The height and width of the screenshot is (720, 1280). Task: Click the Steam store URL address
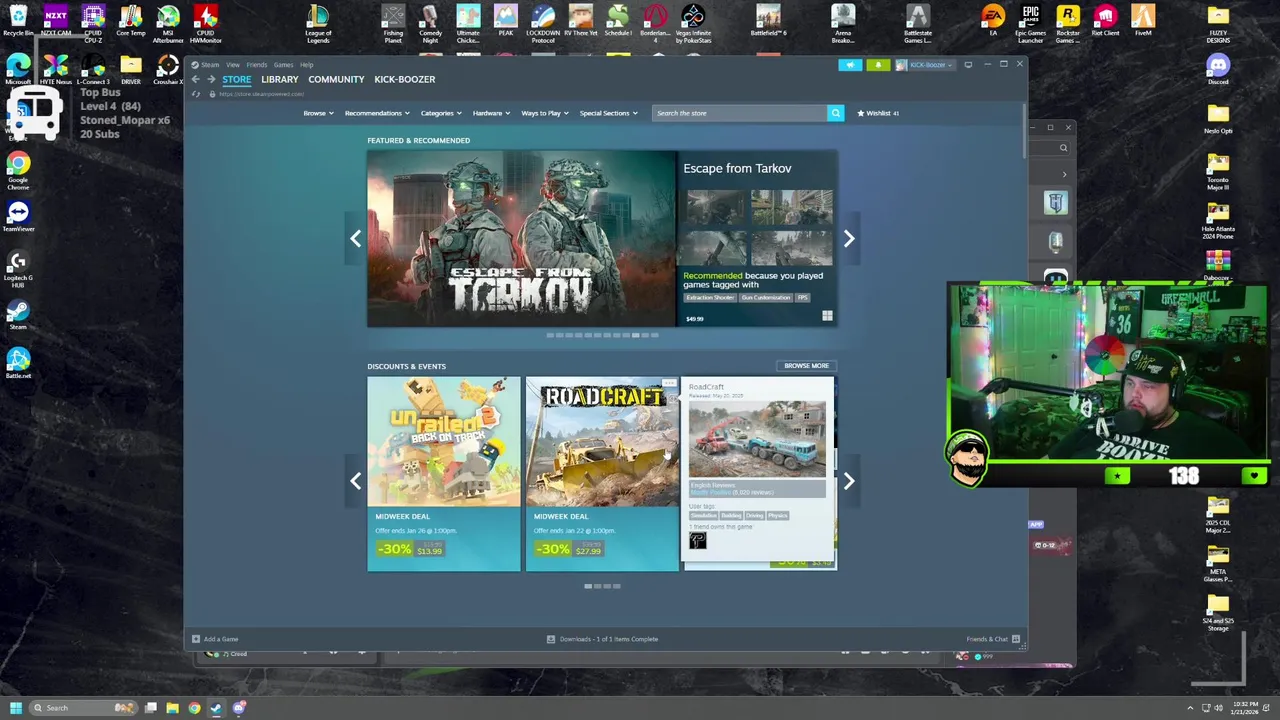pyautogui.click(x=262, y=94)
